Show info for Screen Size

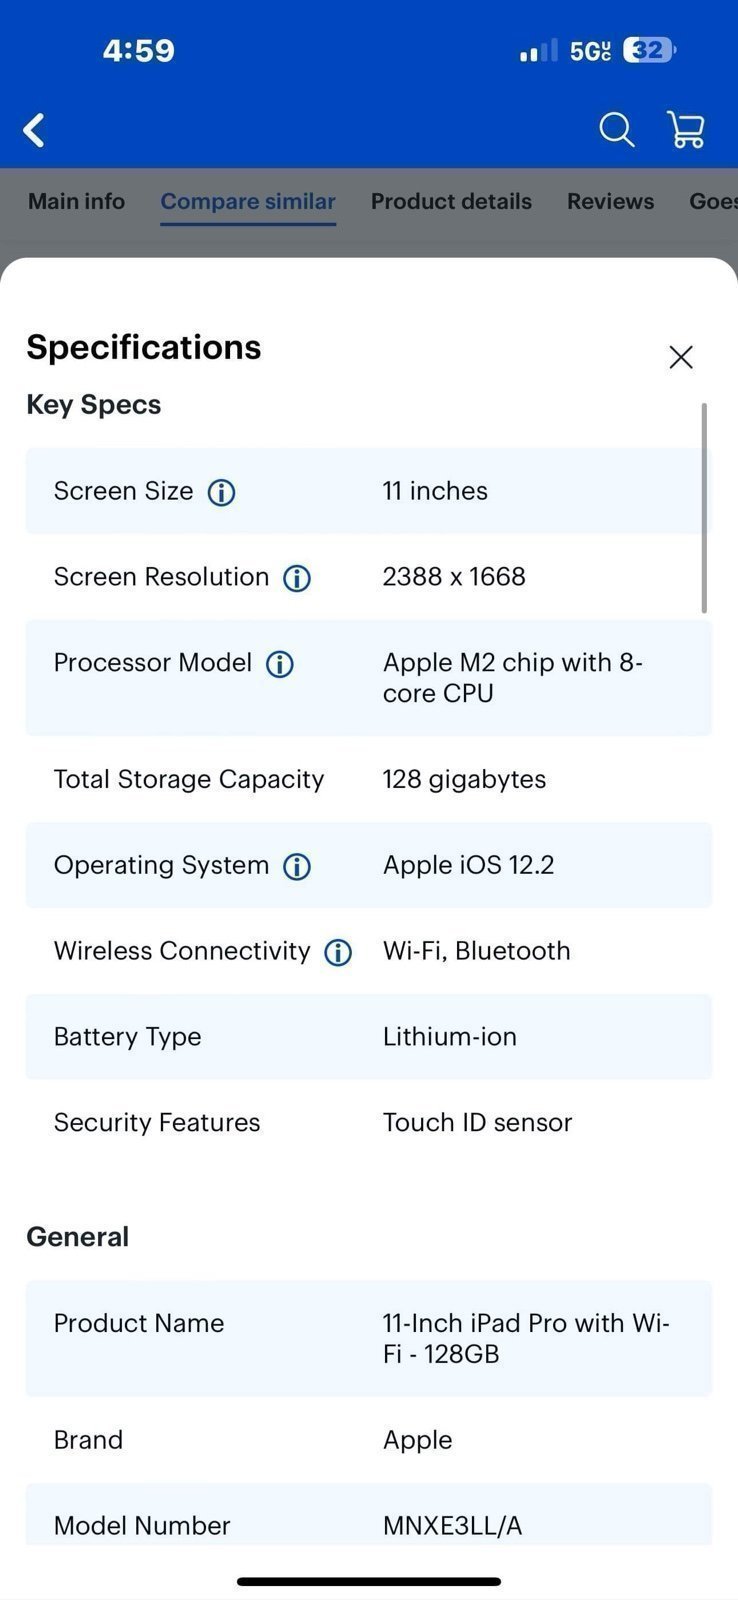[221, 492]
